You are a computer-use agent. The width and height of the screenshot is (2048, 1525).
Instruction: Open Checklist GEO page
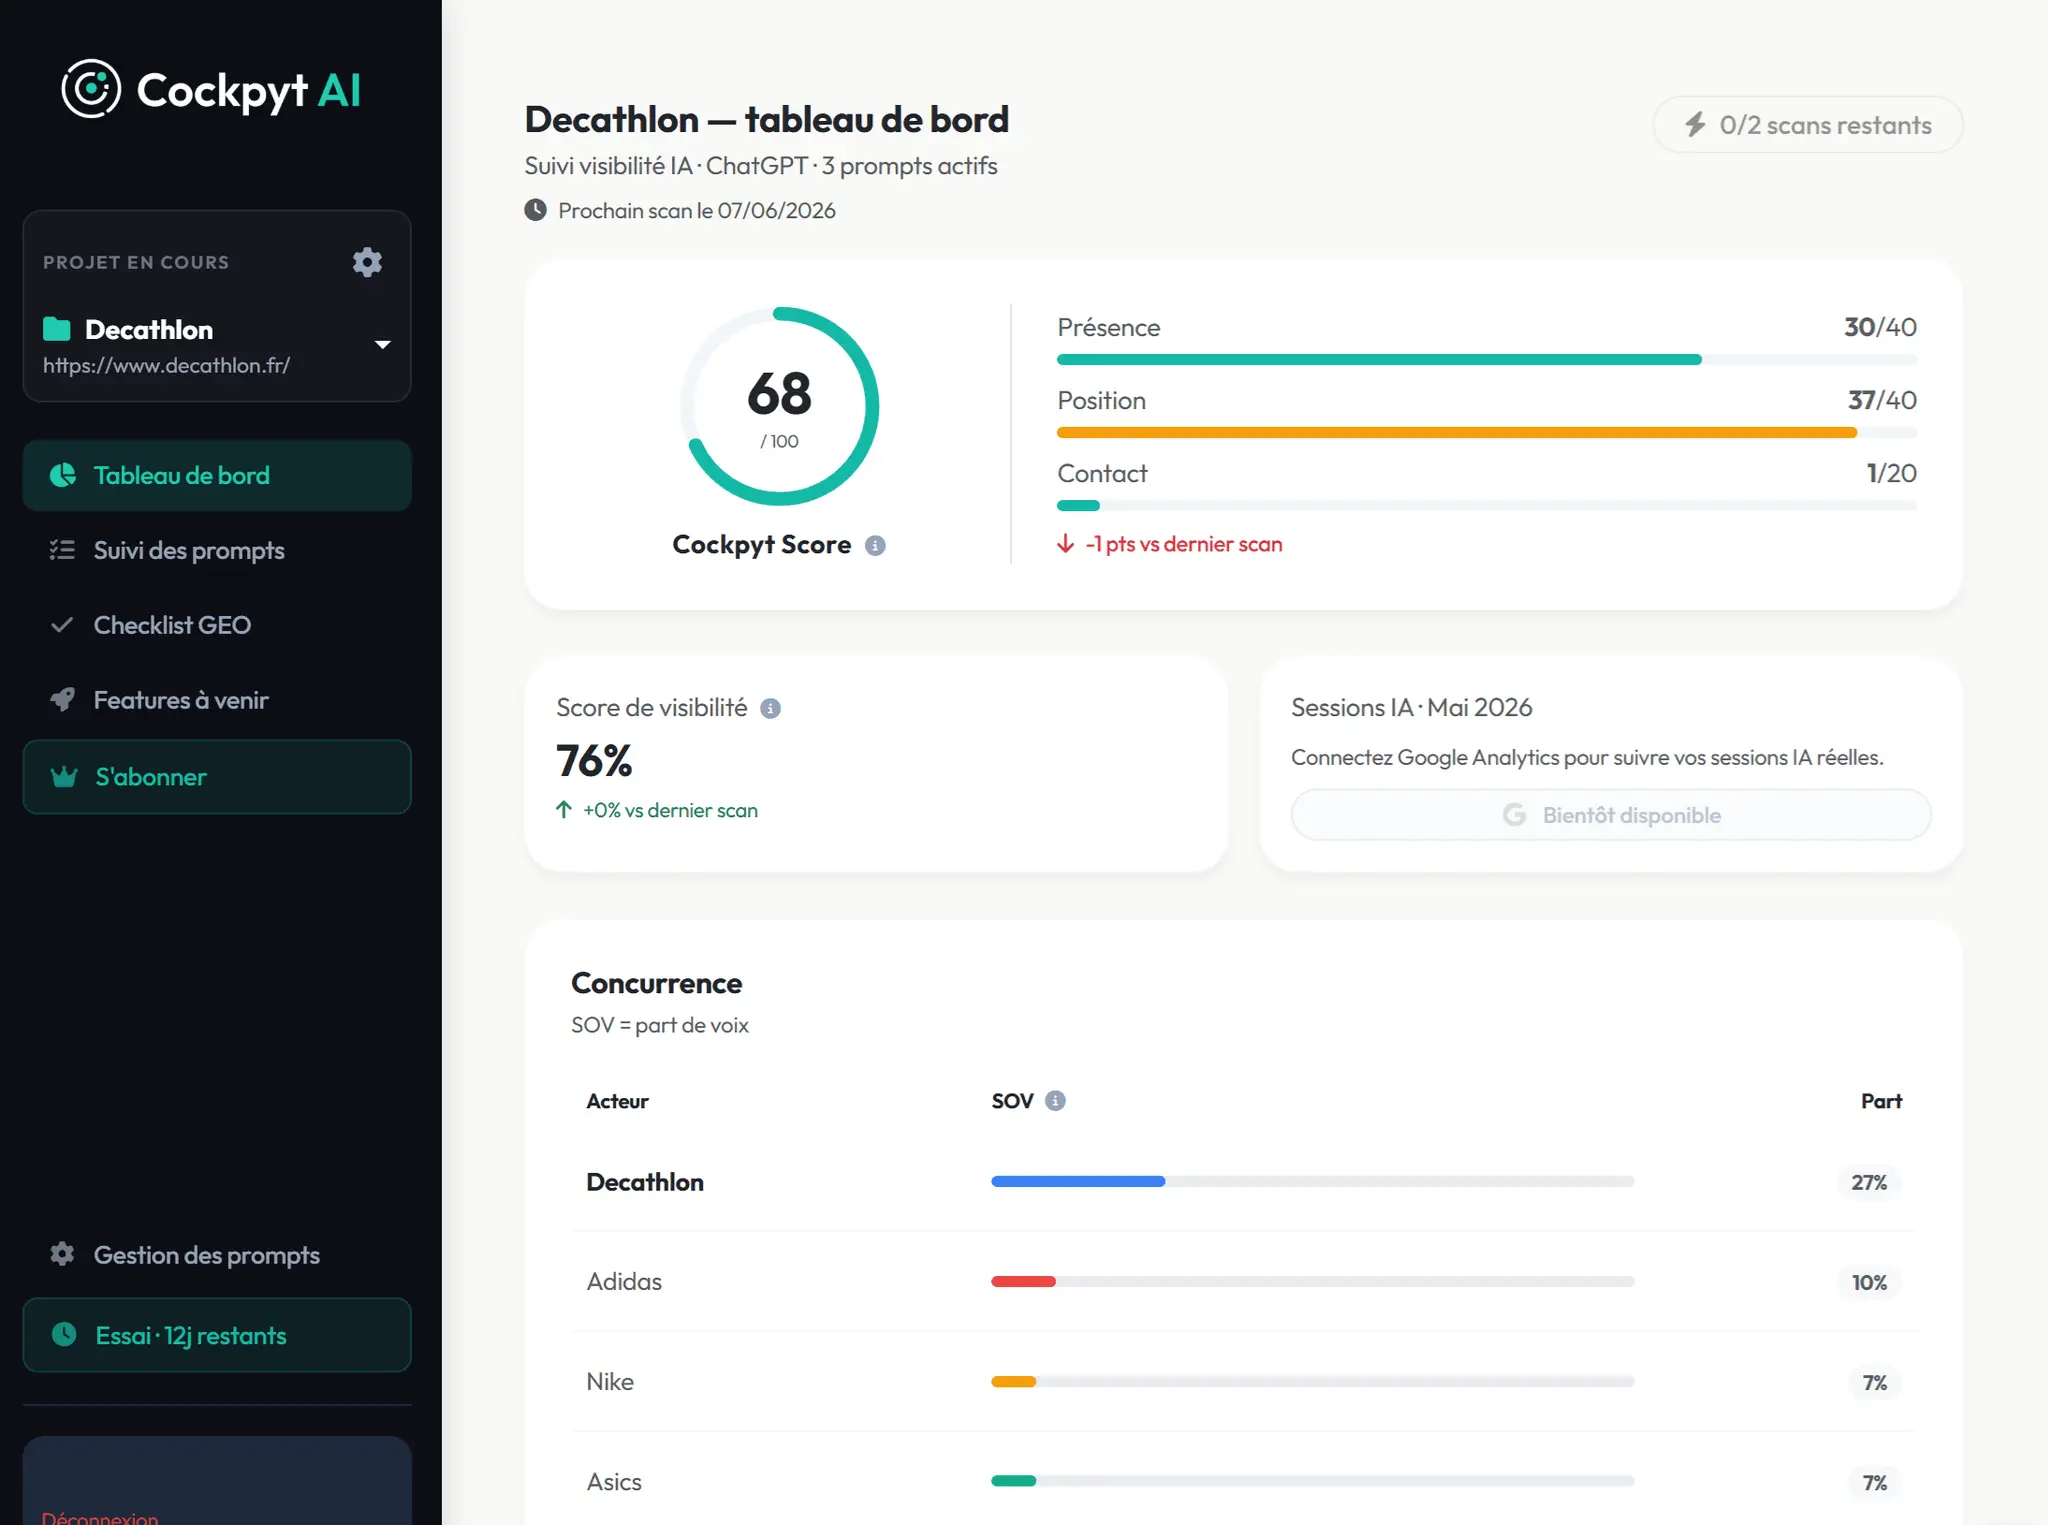[x=217, y=625]
